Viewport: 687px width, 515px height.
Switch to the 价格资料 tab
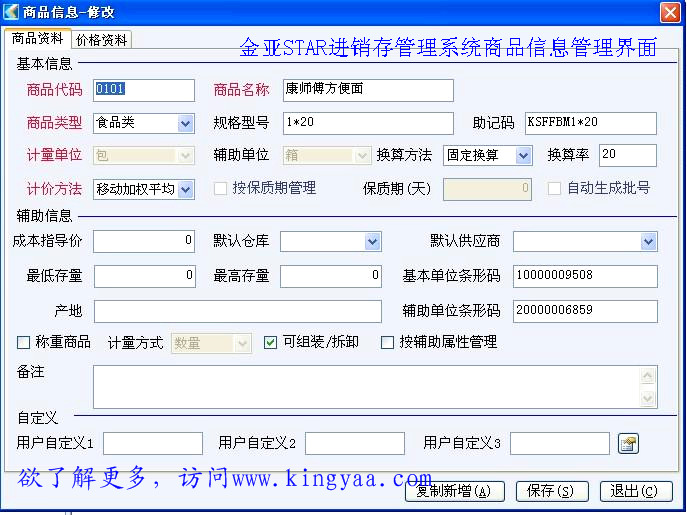point(101,40)
